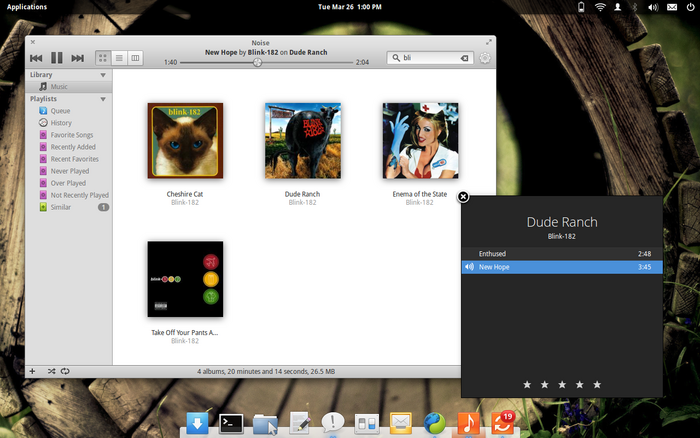Switch to album grid view

103,58
